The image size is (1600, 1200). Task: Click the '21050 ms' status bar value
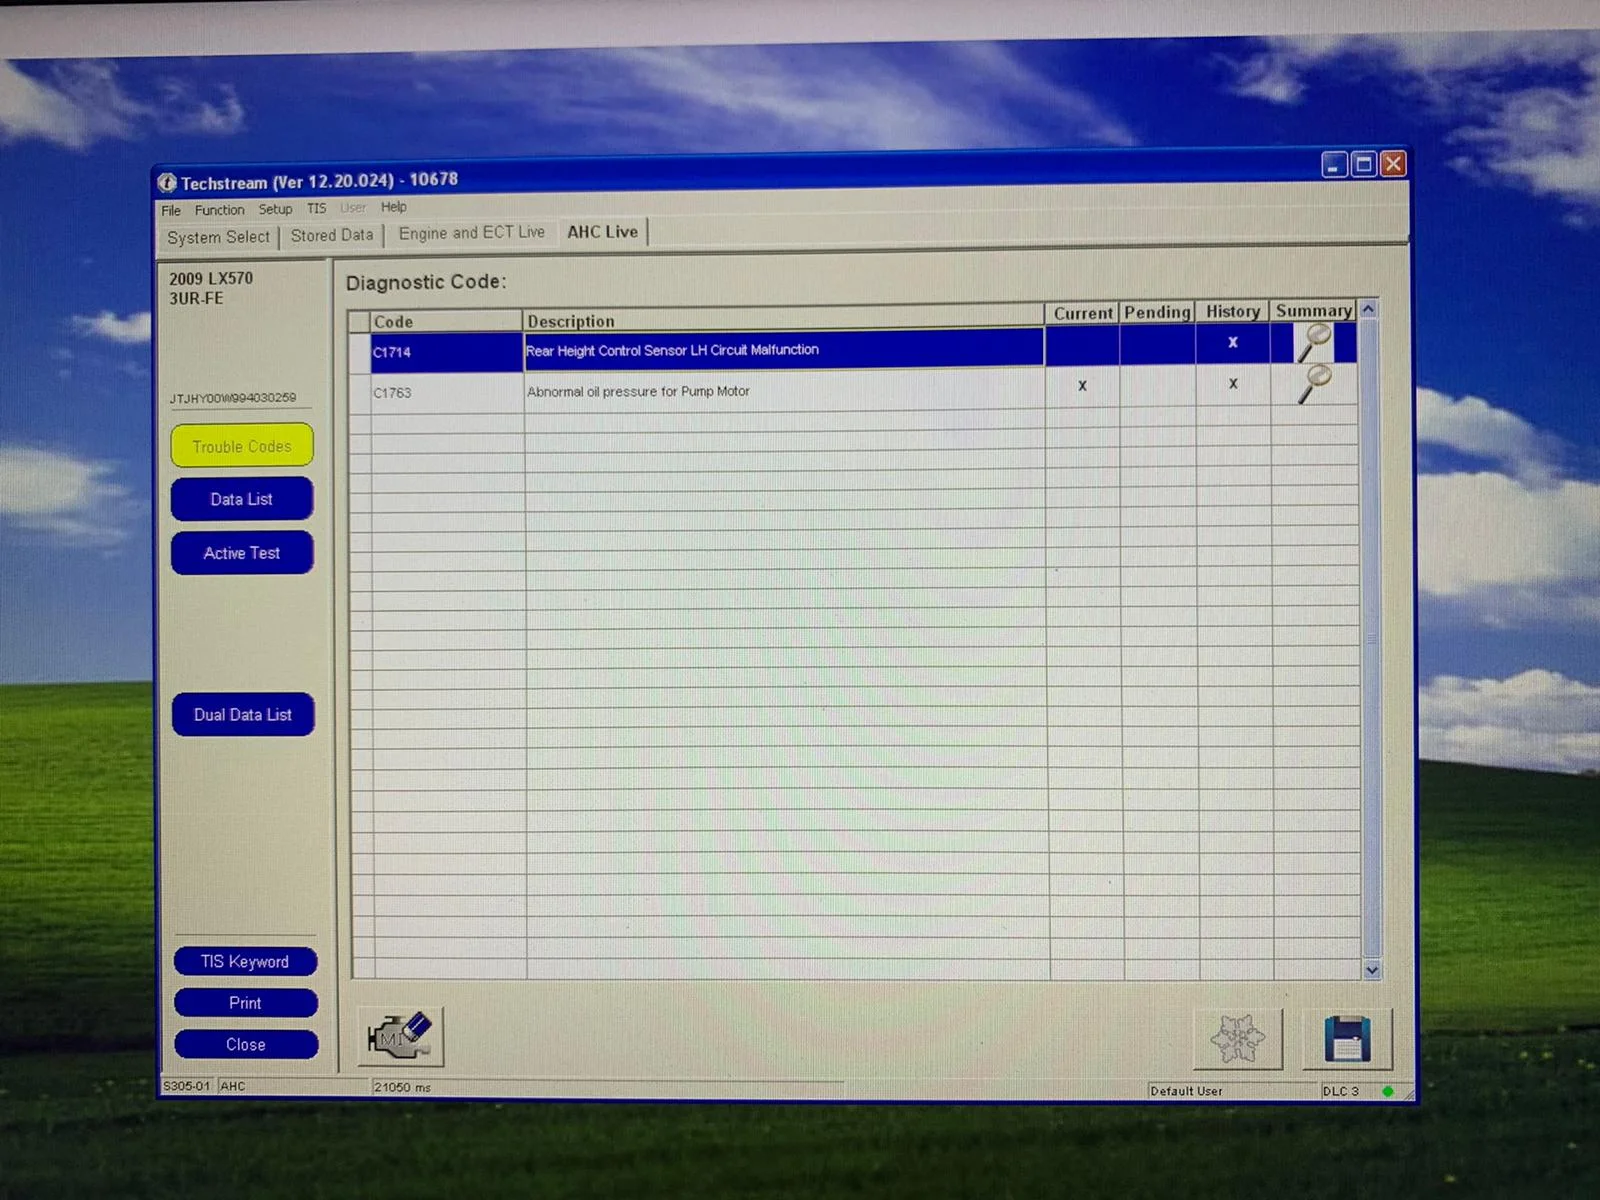point(402,1087)
